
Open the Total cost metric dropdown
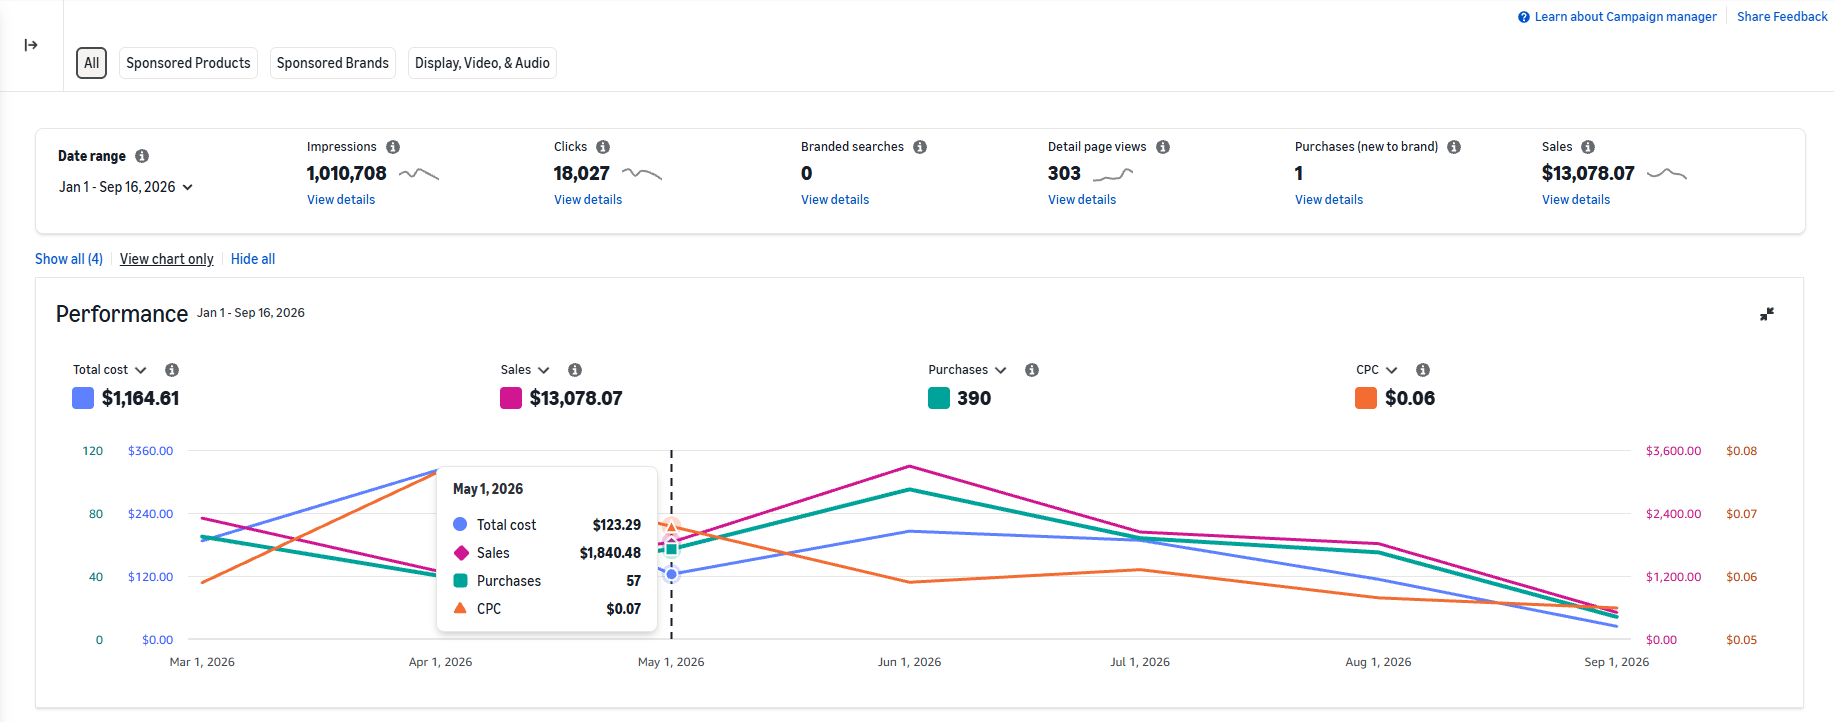(x=110, y=370)
